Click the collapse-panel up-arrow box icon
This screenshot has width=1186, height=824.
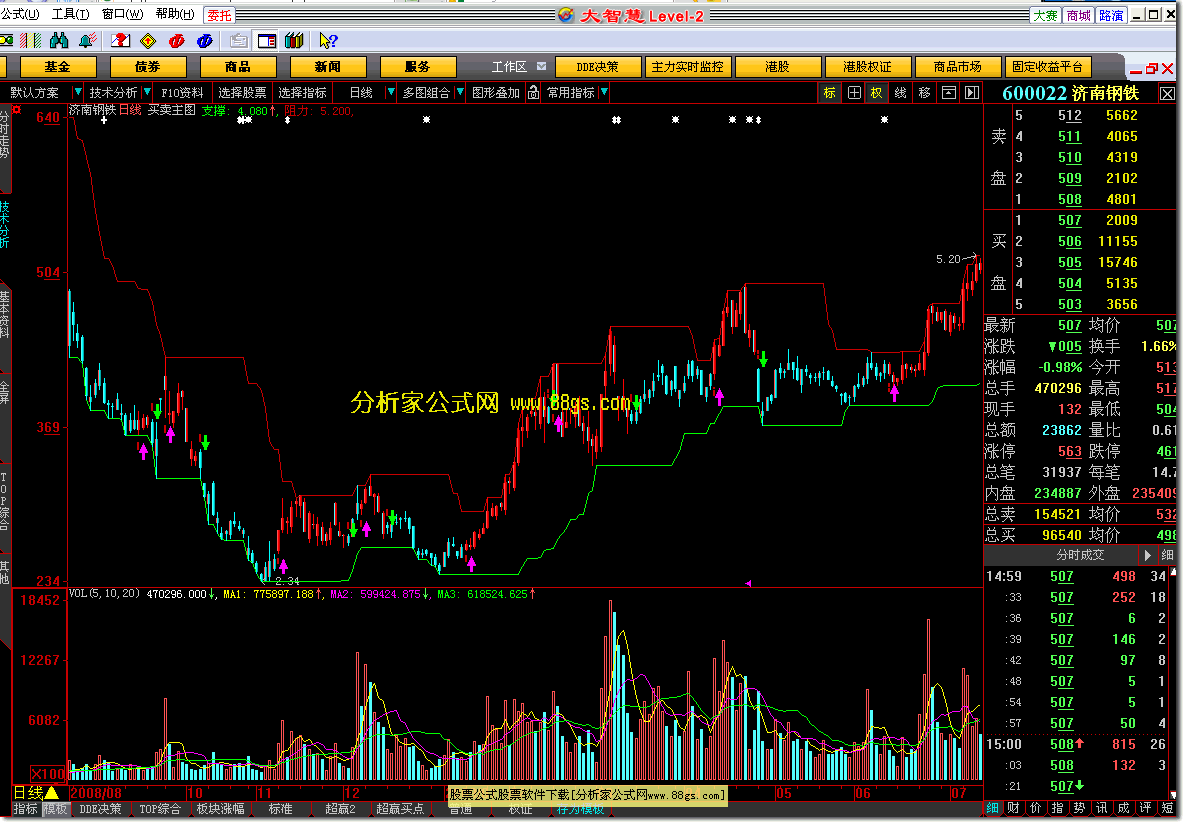[948, 92]
